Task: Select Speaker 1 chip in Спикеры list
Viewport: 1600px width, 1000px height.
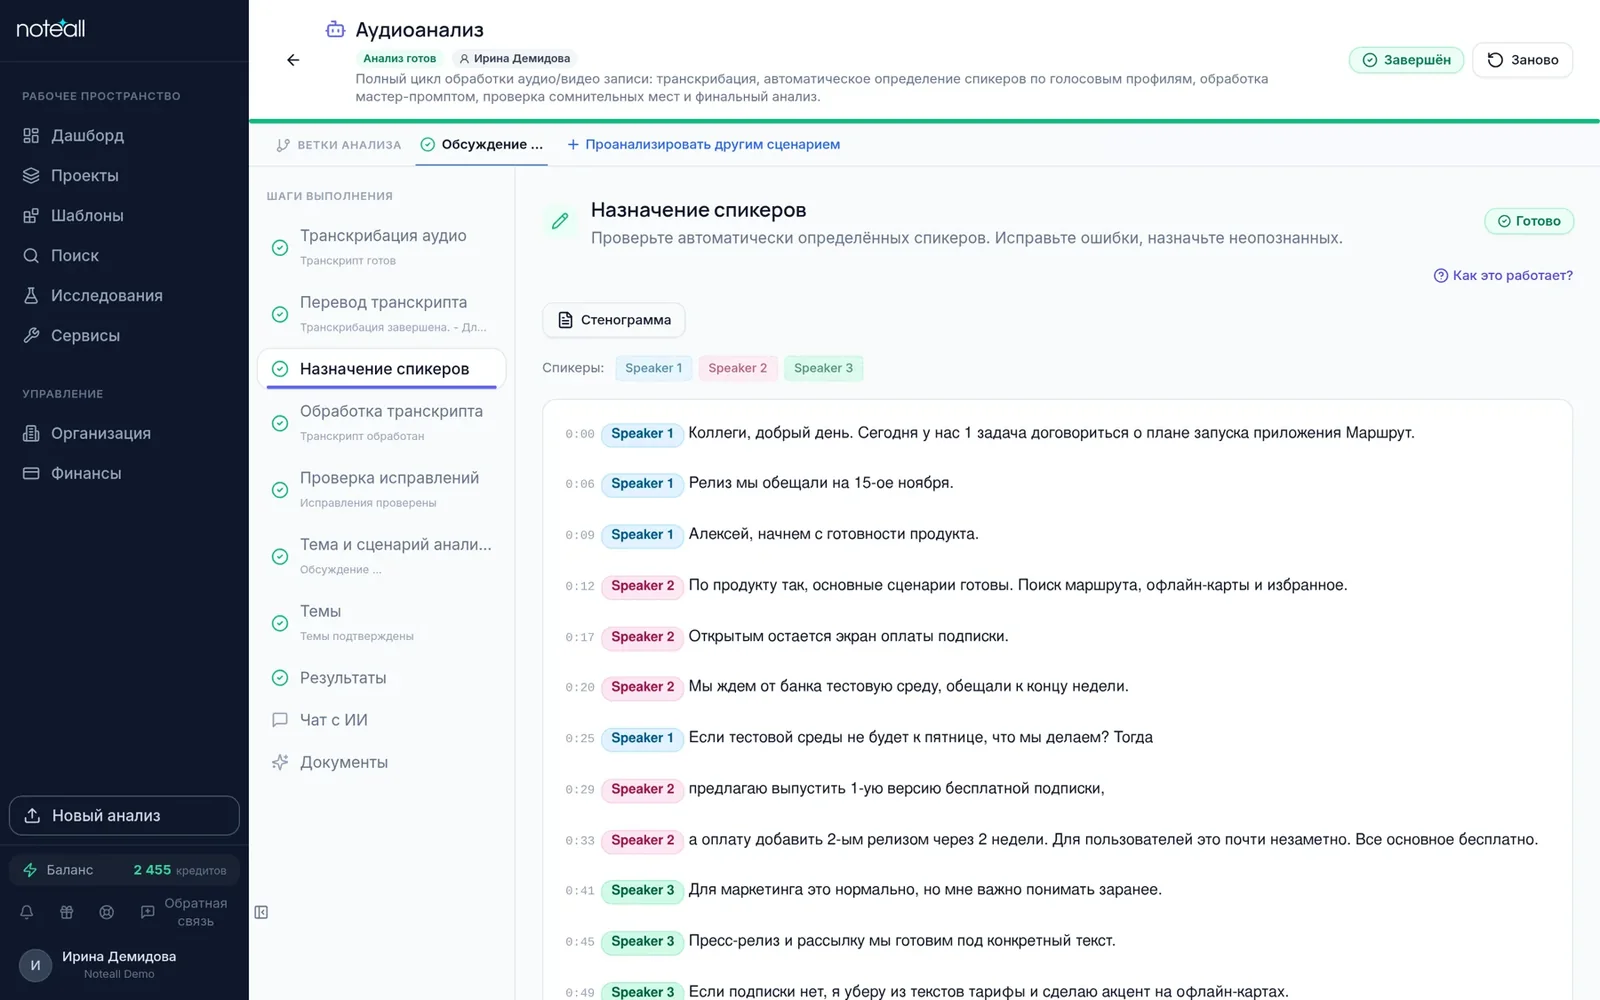Action: (653, 368)
